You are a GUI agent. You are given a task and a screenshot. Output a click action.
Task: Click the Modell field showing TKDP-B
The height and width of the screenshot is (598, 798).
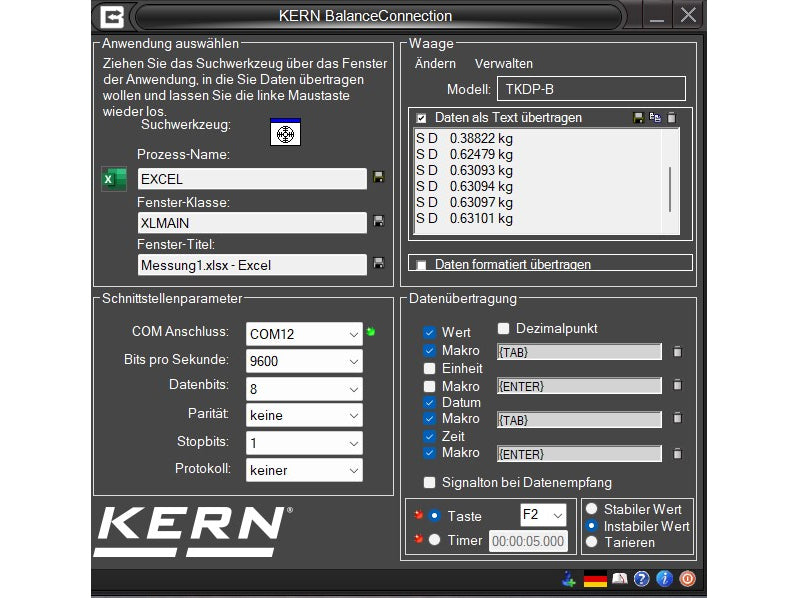(591, 89)
